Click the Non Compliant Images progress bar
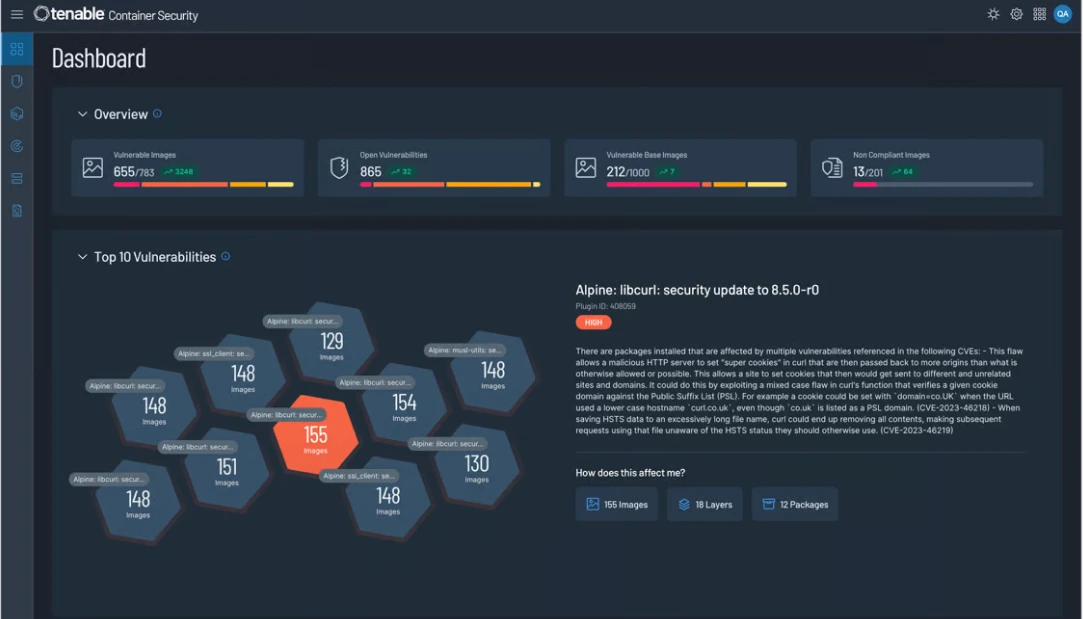The height and width of the screenshot is (619, 1083). [x=943, y=184]
